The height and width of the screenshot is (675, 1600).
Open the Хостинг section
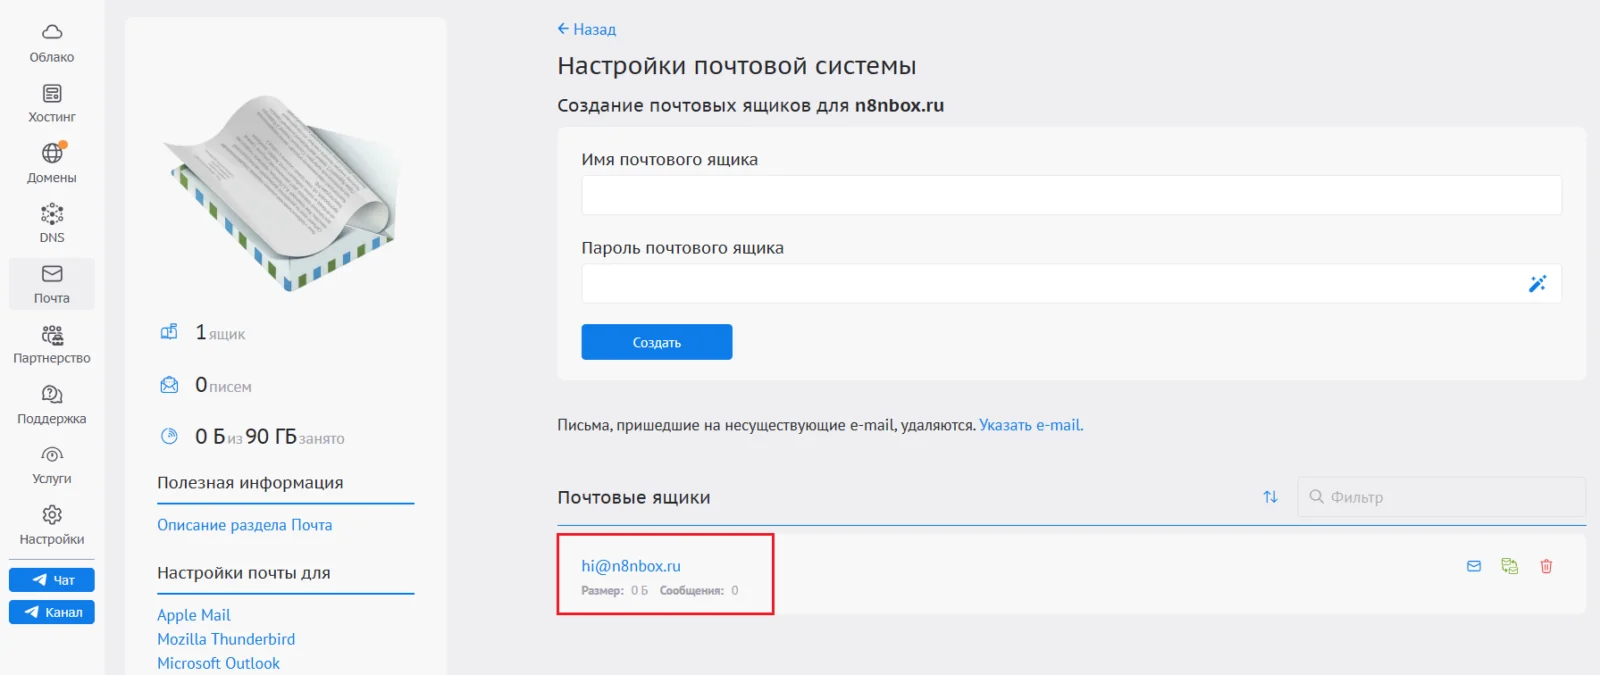tap(52, 104)
